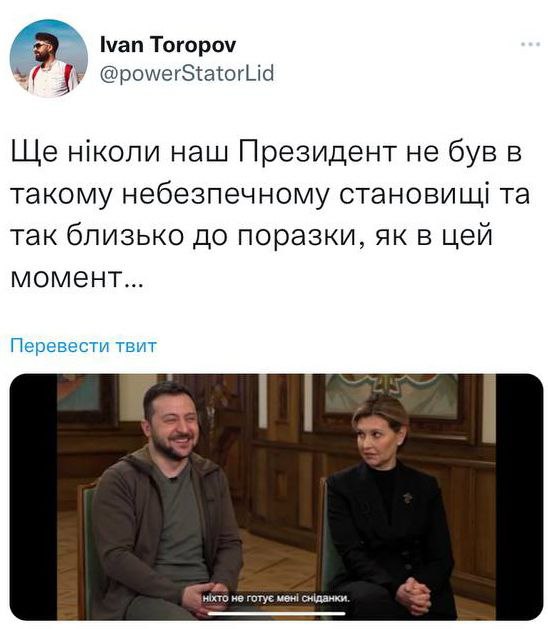
Task: Click the woman in black jacket
Action: [x=390, y=505]
